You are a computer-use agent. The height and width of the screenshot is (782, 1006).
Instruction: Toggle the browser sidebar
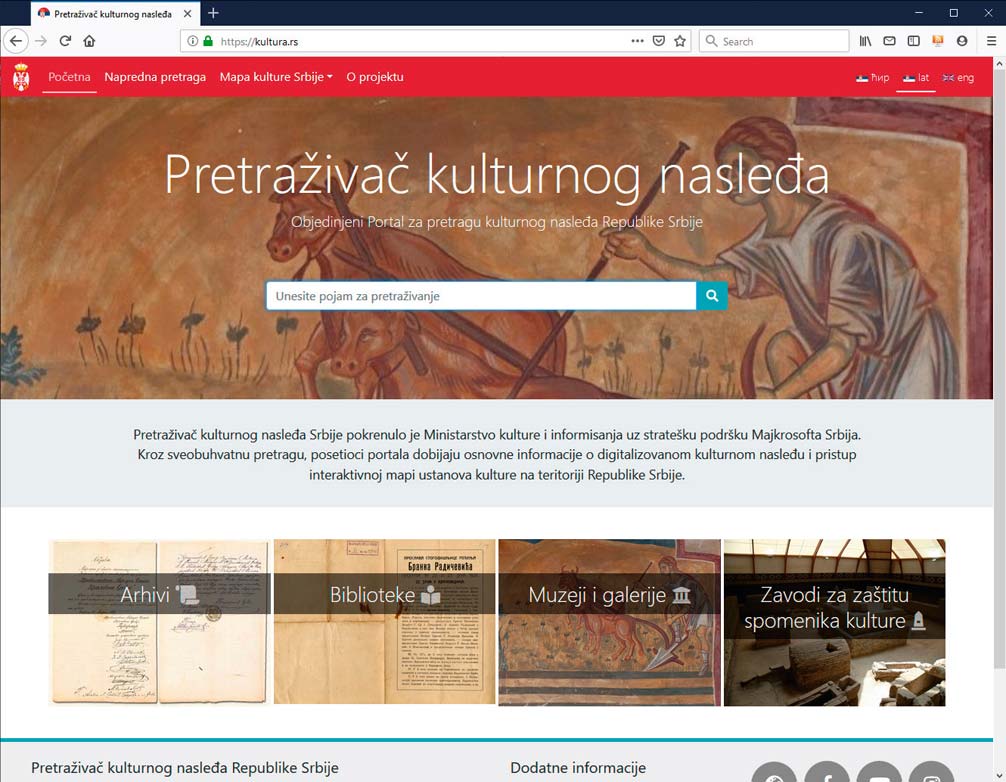[x=914, y=41]
